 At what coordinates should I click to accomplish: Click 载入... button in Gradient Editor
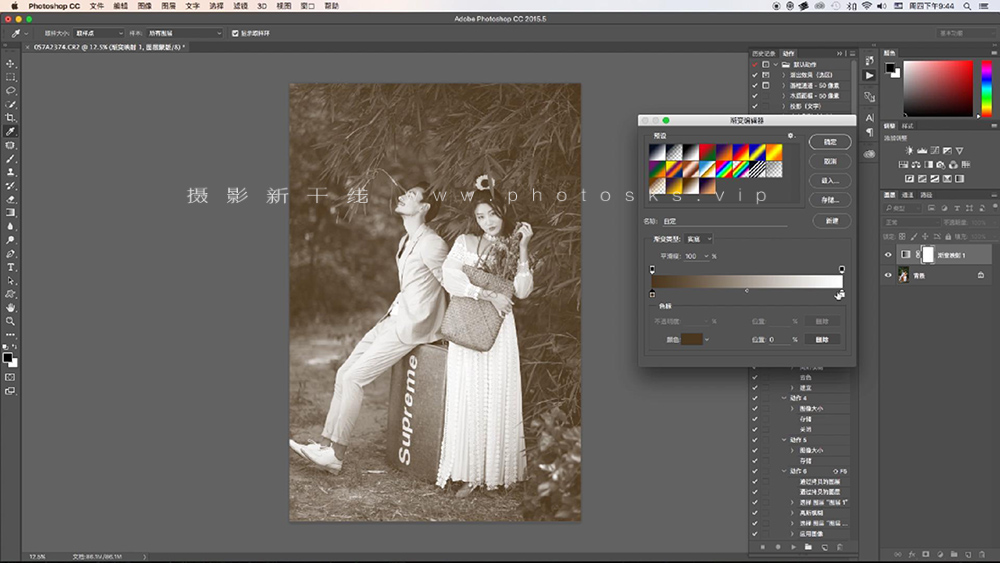click(x=830, y=180)
